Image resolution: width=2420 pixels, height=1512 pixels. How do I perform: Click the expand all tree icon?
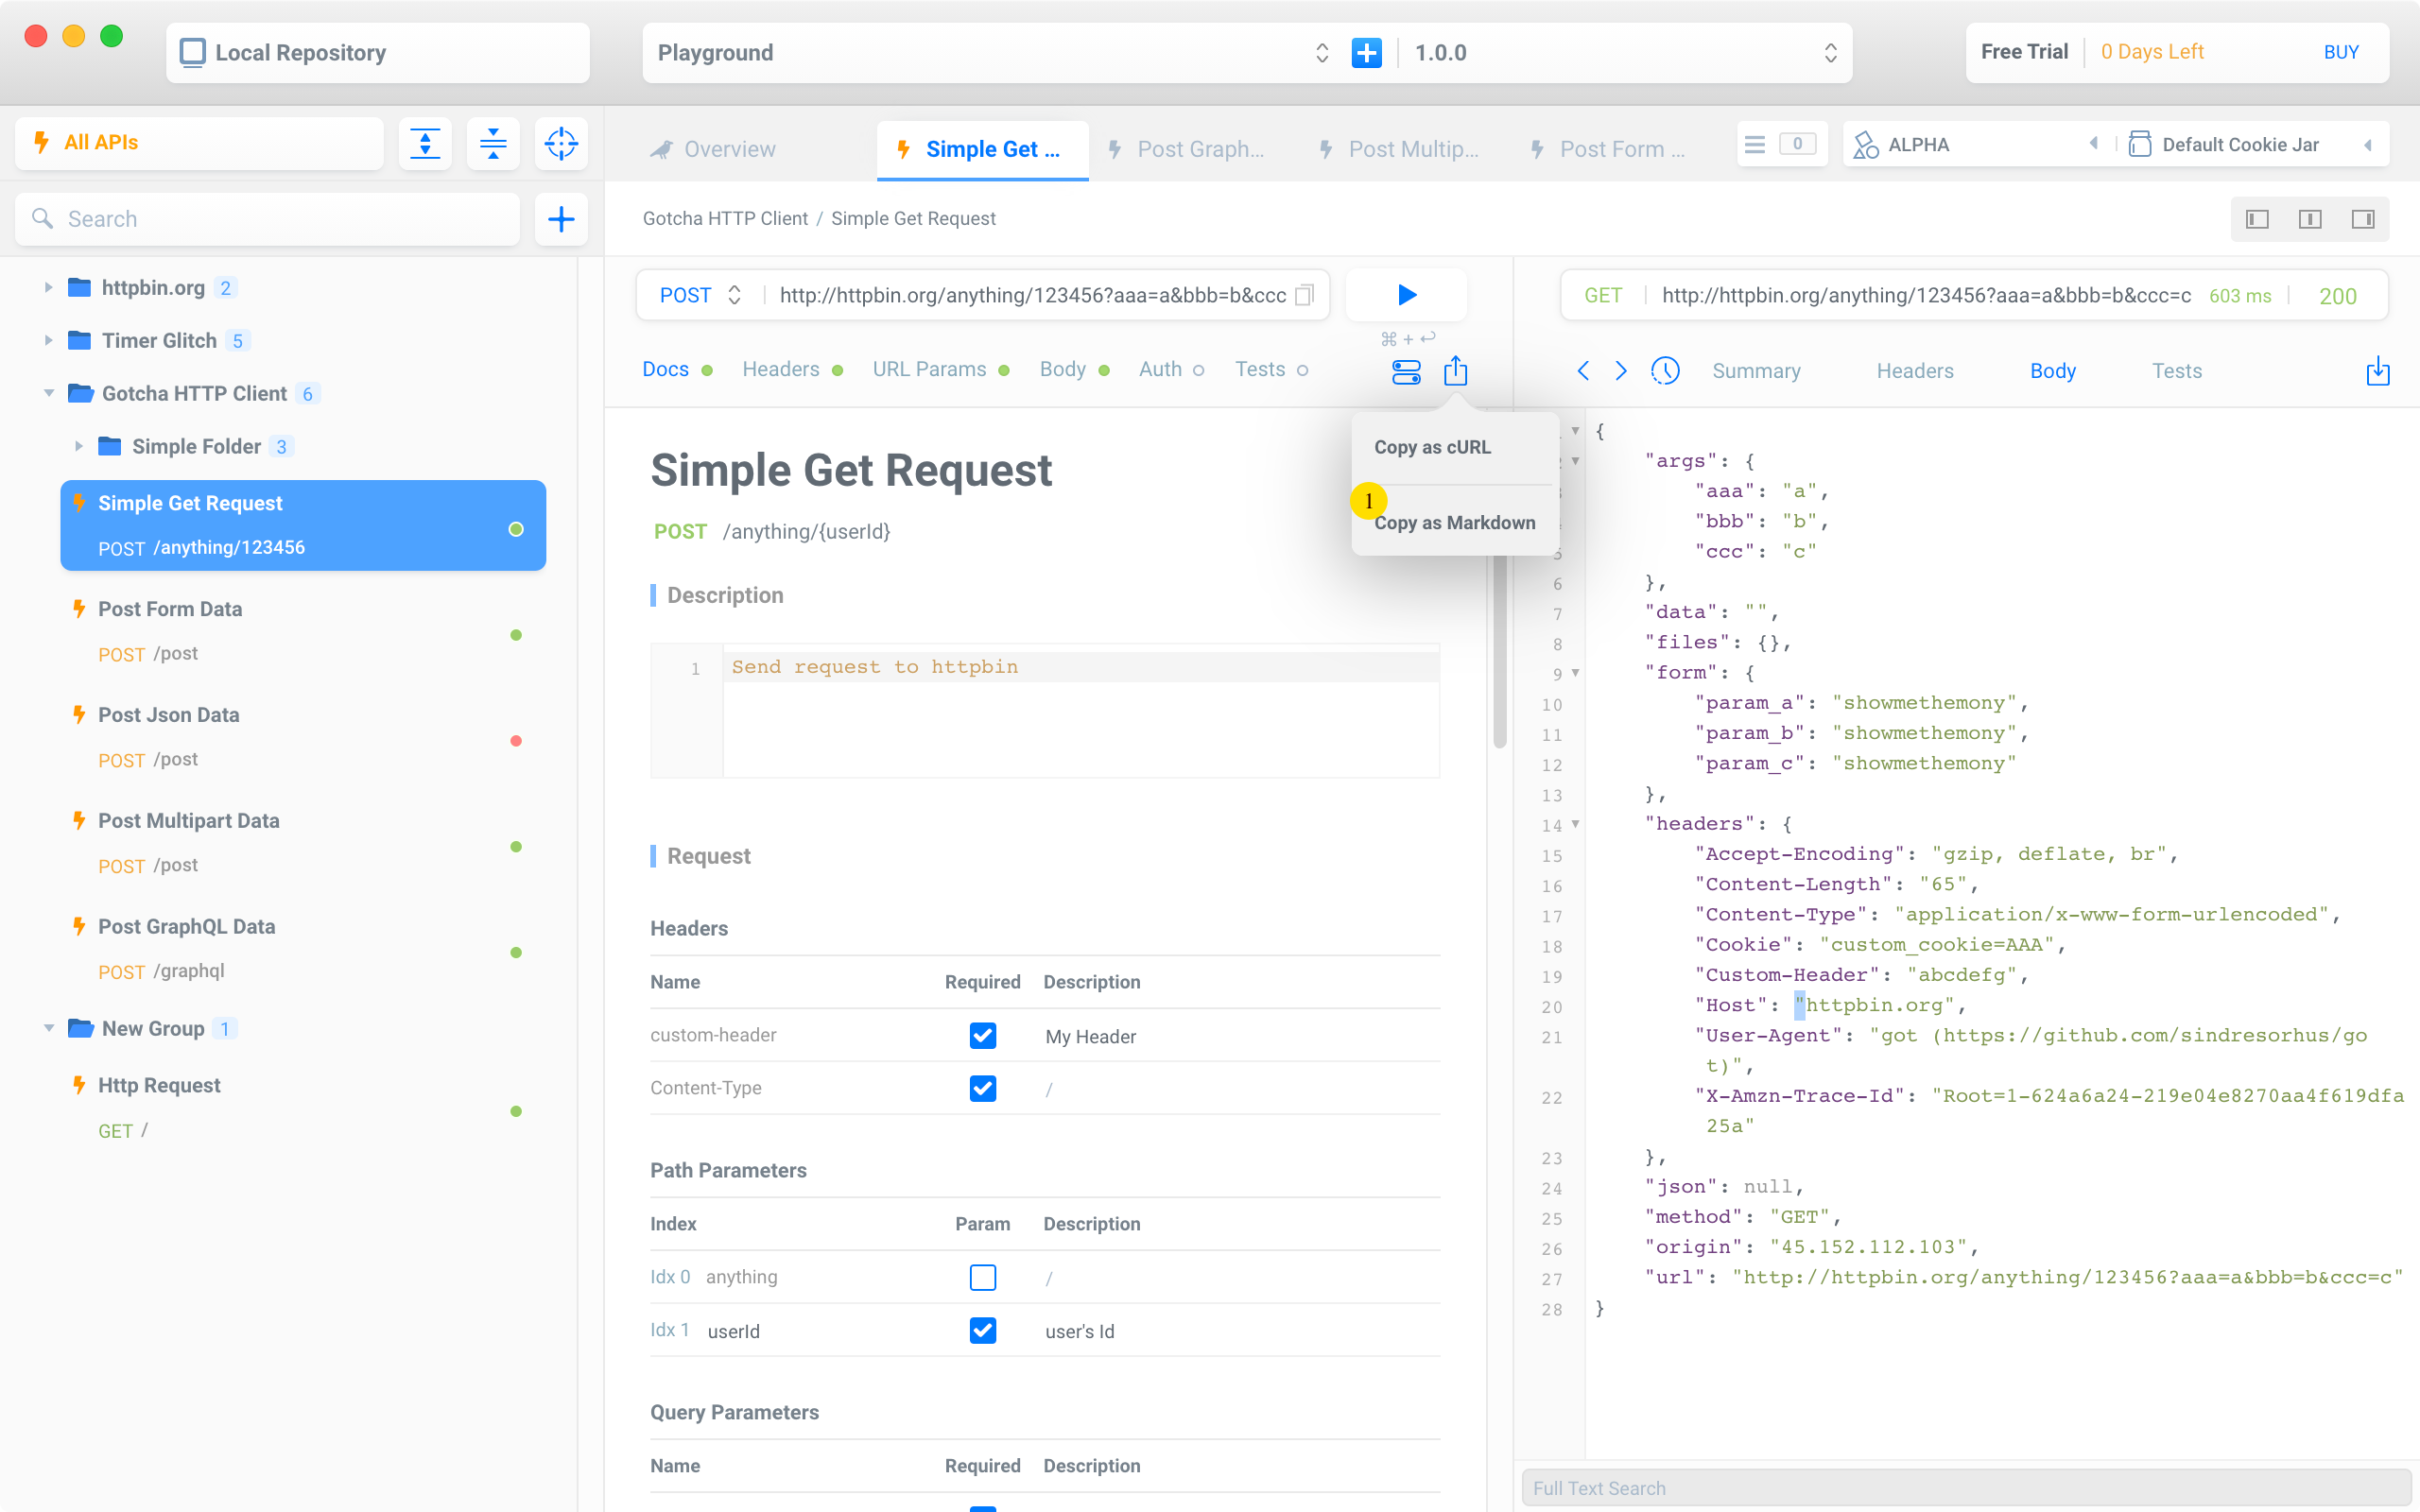[425, 143]
